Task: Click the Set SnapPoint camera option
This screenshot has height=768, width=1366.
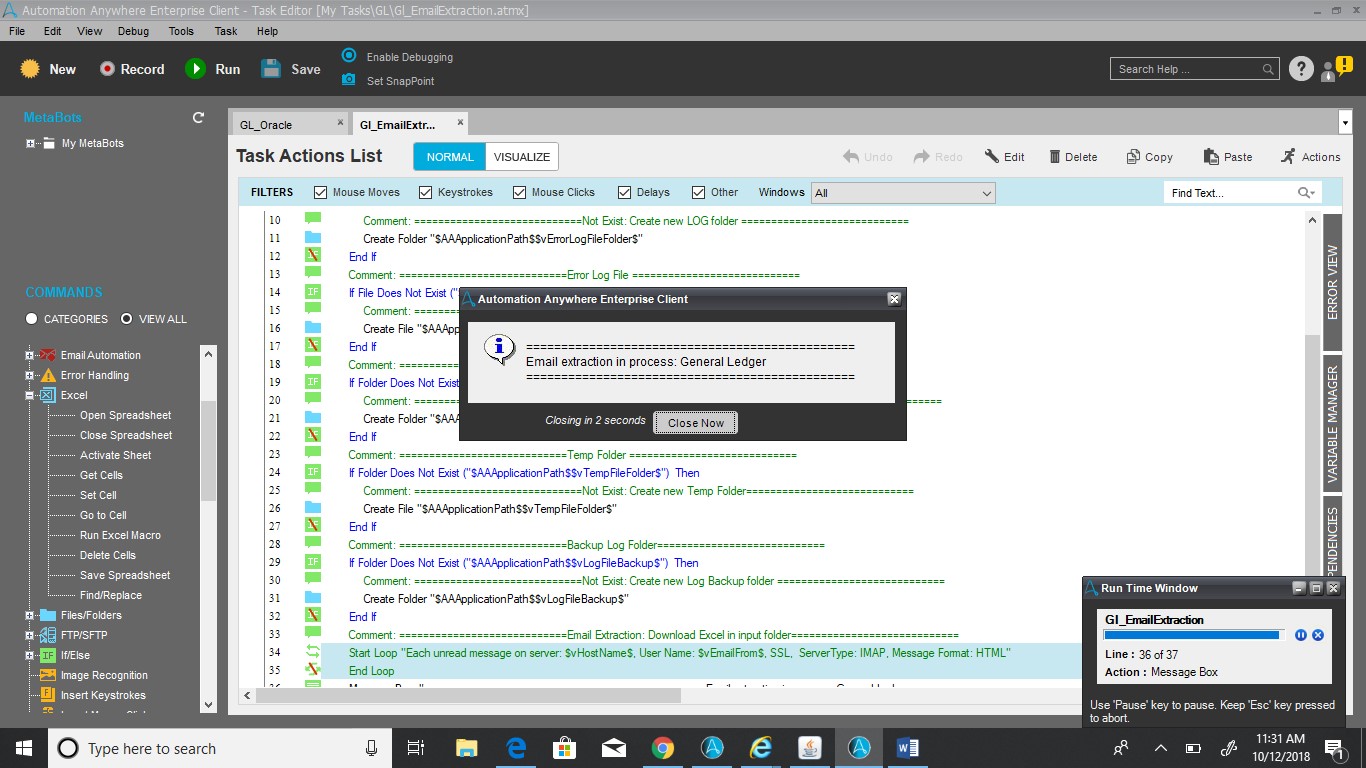Action: pos(388,81)
